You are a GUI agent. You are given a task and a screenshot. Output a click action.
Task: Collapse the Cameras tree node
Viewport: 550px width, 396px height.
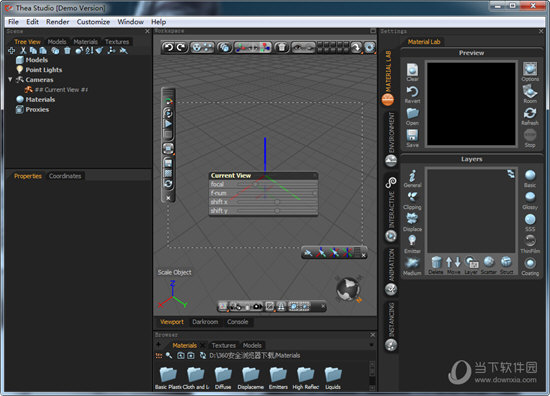coord(10,80)
